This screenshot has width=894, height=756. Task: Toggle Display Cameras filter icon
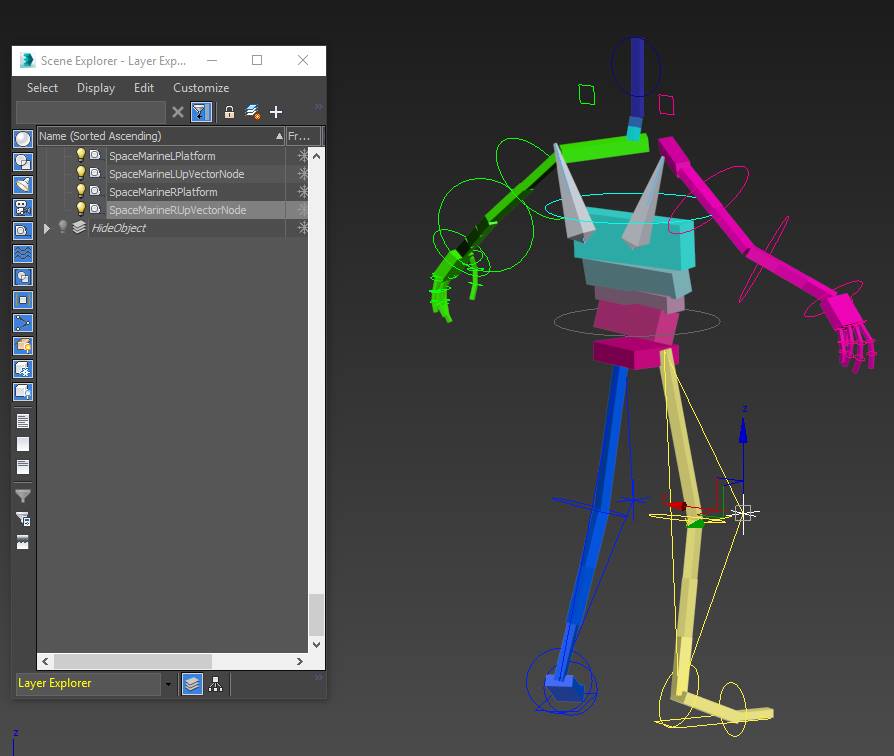[x=23, y=208]
